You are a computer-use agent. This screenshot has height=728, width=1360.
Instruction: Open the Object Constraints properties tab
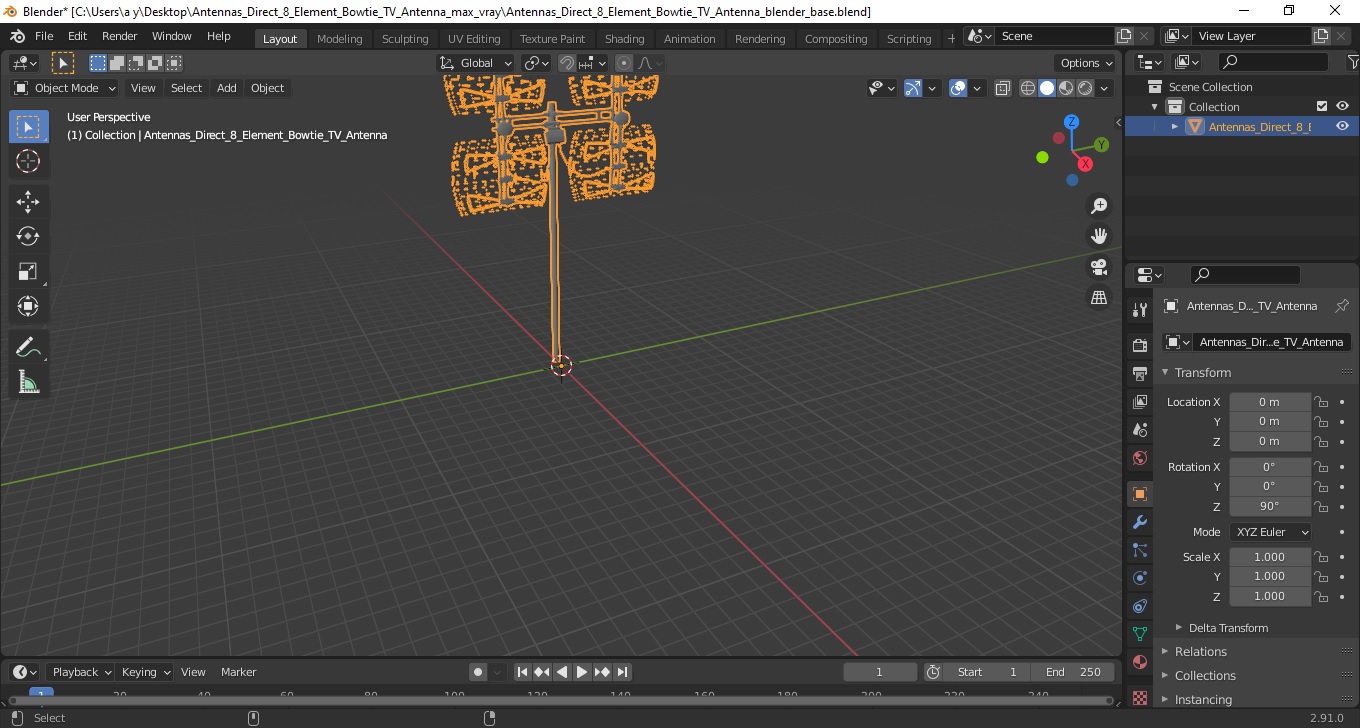(1140, 606)
